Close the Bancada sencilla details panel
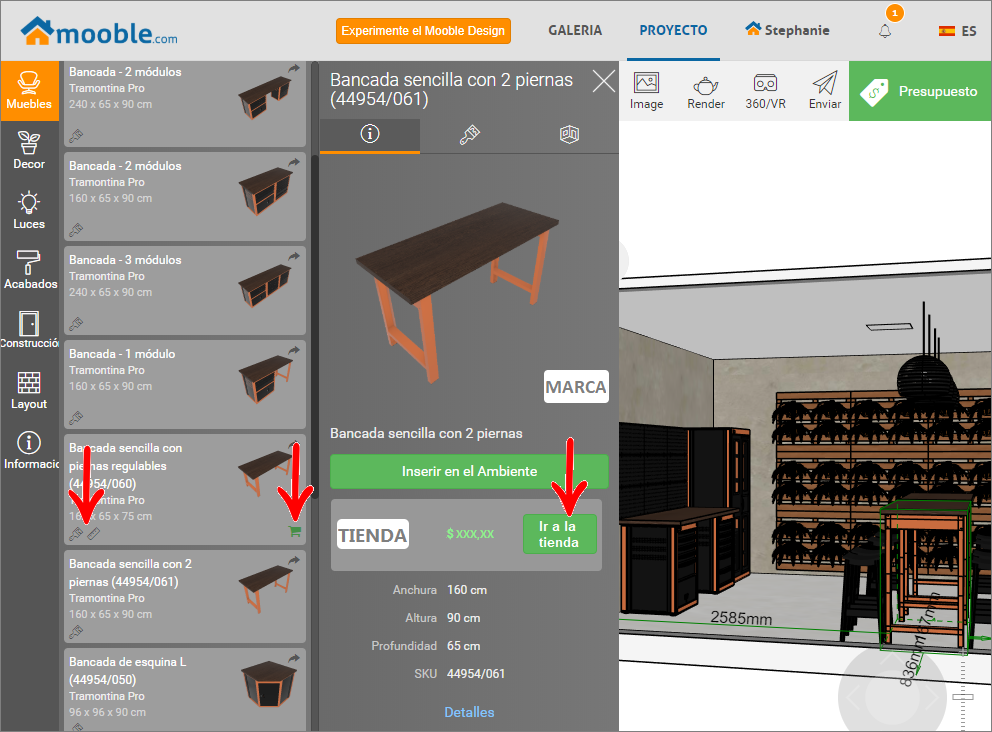Image resolution: width=992 pixels, height=732 pixels. click(604, 81)
